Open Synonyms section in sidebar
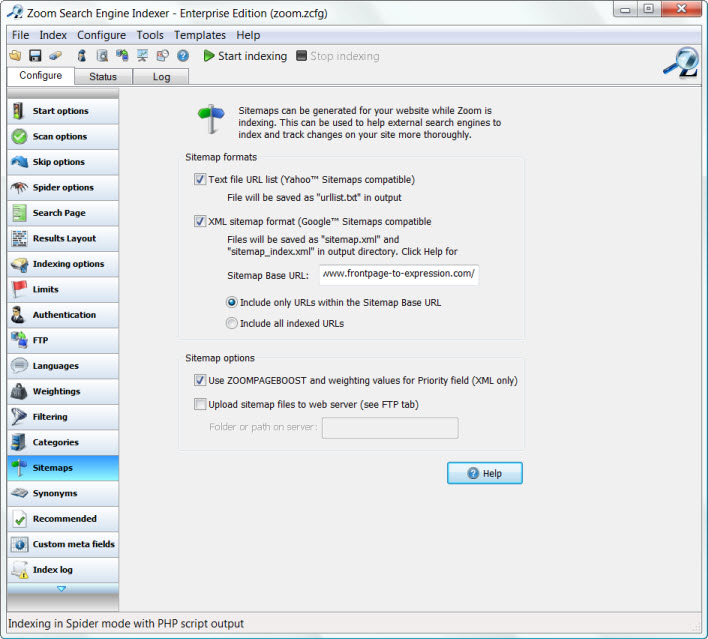 (63, 494)
